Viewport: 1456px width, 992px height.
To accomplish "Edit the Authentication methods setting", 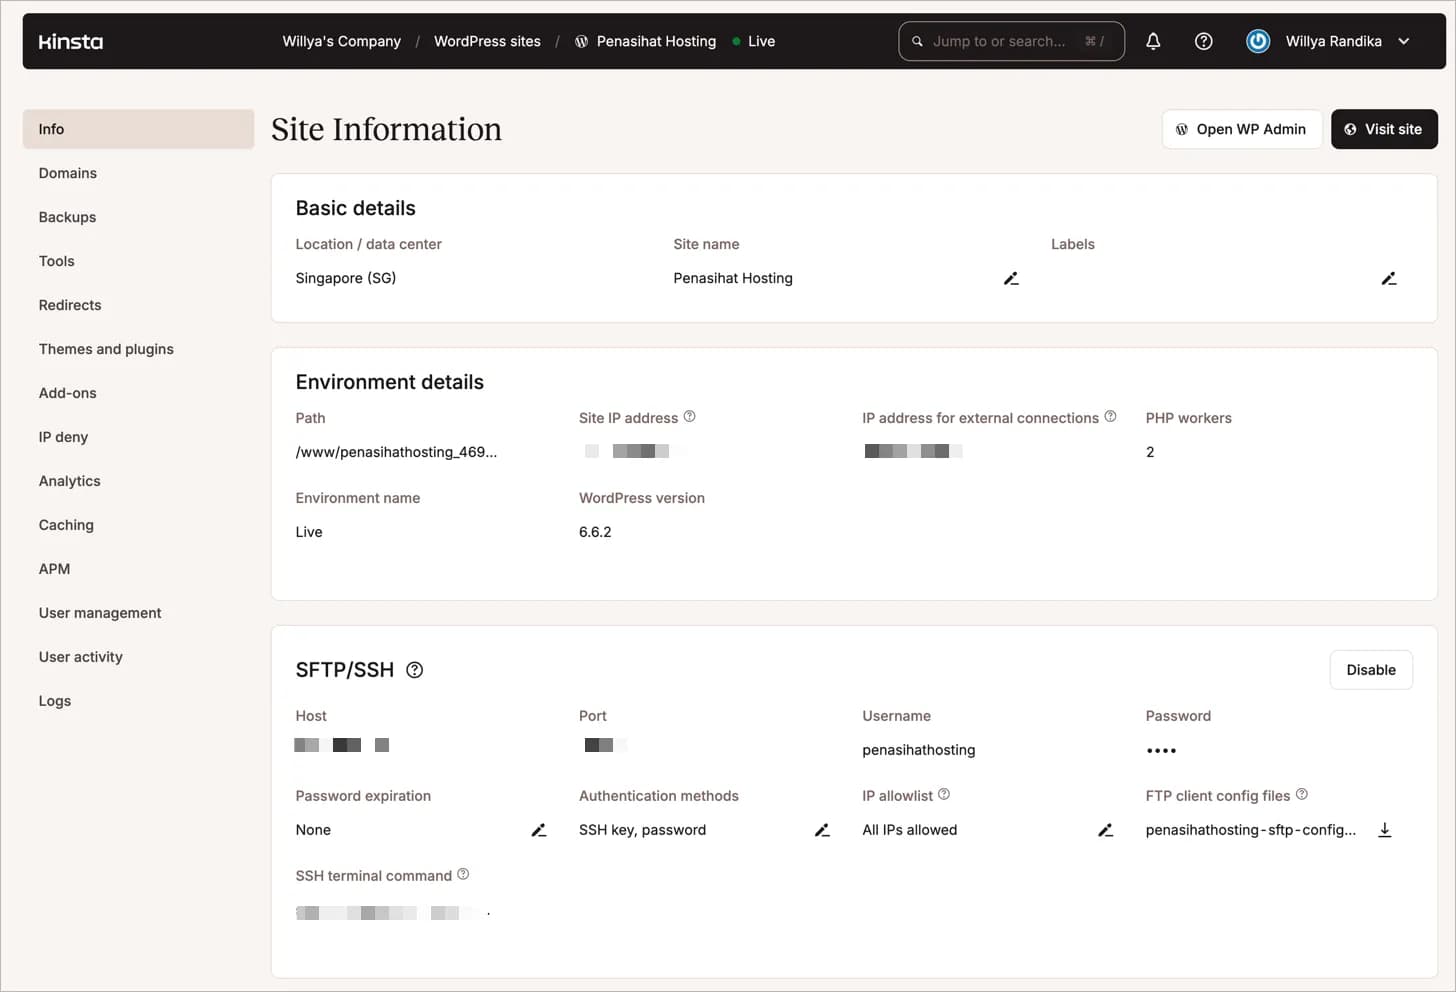I will [822, 830].
